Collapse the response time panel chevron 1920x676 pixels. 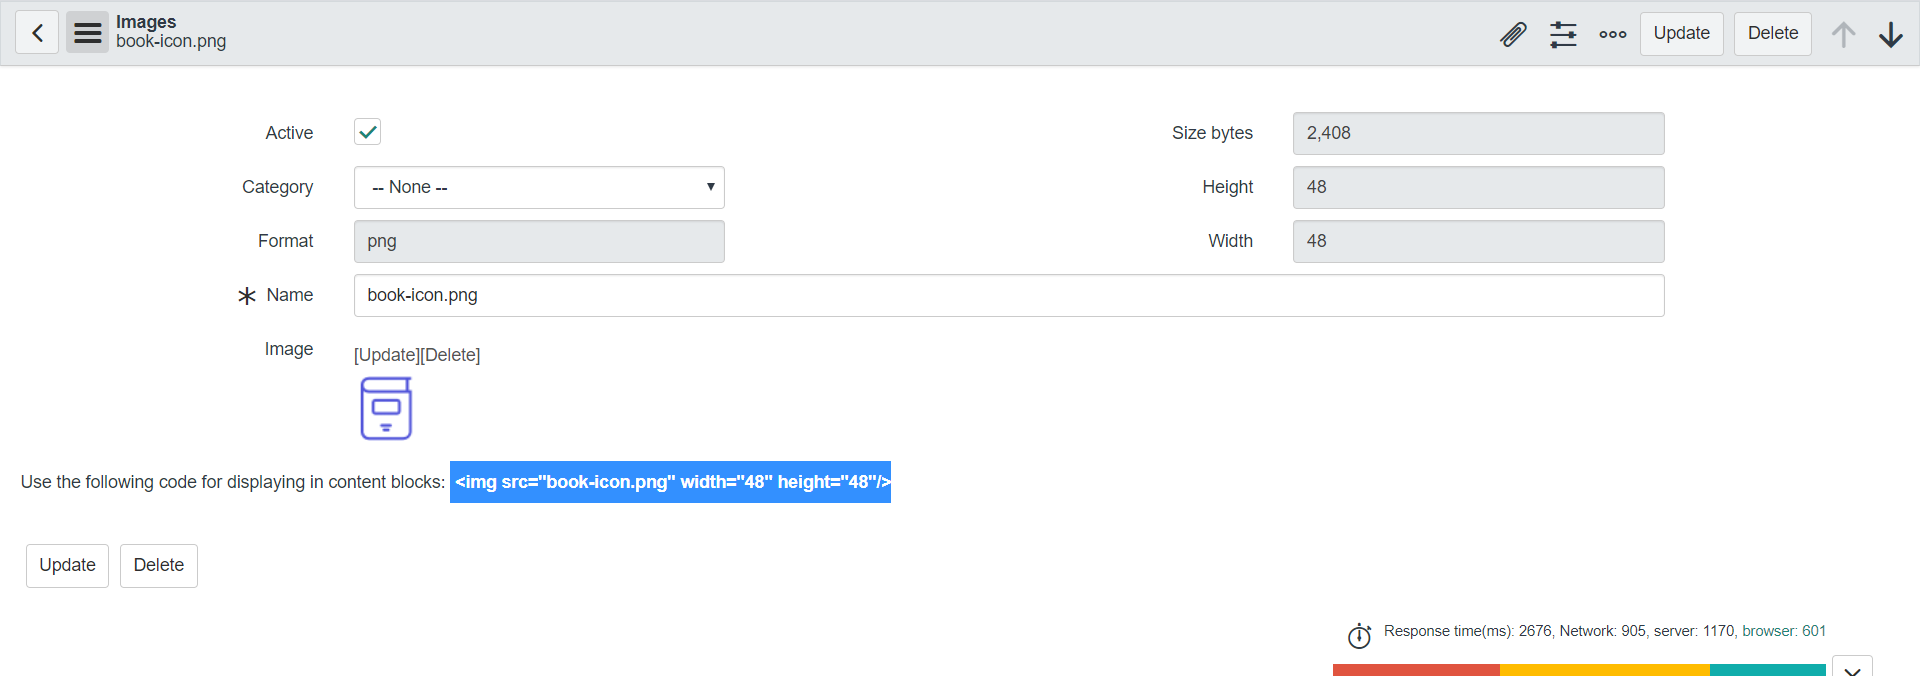[x=1852, y=667]
